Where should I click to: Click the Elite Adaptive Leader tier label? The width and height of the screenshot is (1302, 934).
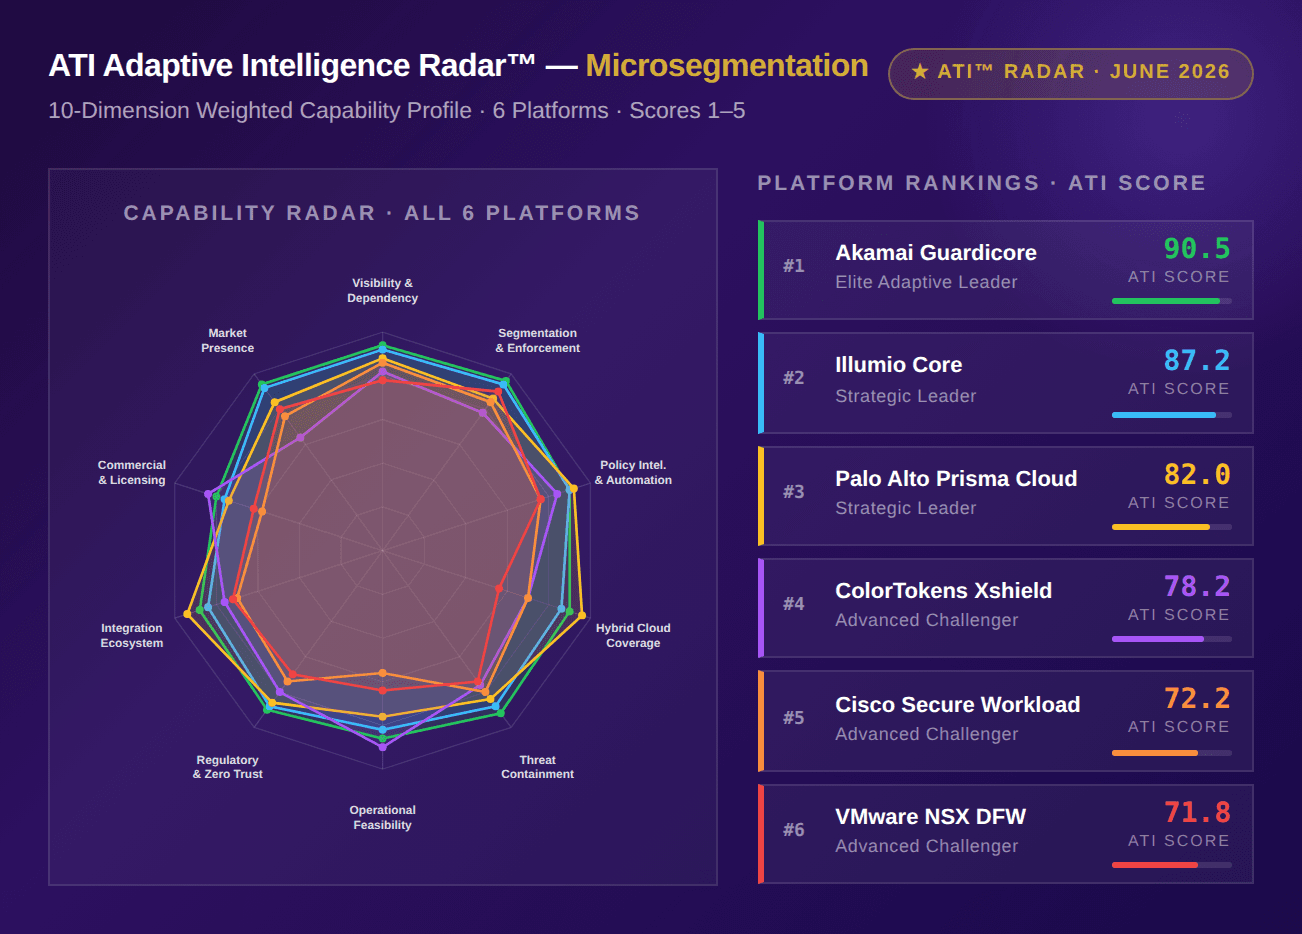click(926, 283)
